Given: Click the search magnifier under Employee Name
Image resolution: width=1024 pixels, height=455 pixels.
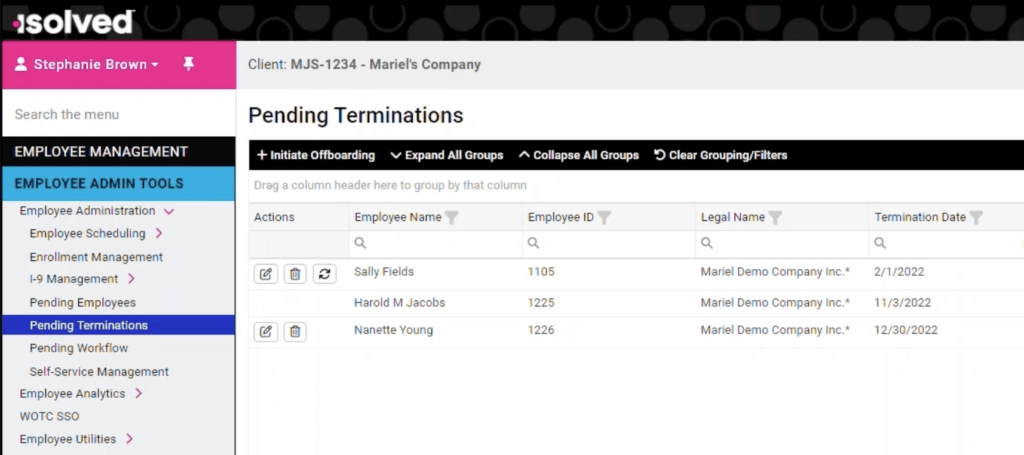Looking at the screenshot, I should [360, 243].
